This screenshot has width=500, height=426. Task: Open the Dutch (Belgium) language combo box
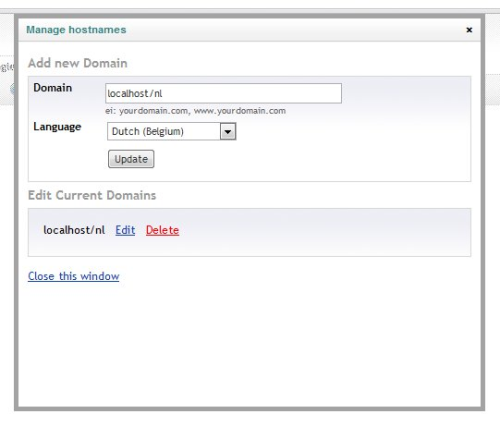[172, 131]
